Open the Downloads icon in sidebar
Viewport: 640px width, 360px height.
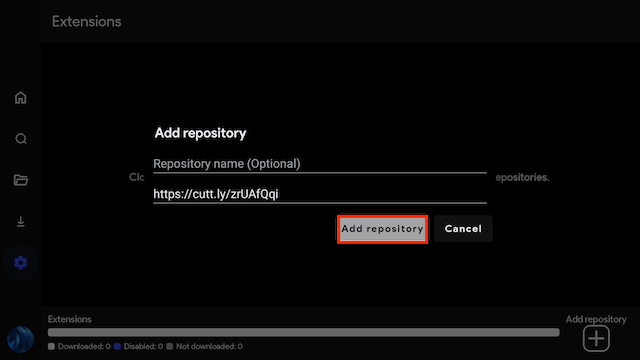(x=20, y=222)
